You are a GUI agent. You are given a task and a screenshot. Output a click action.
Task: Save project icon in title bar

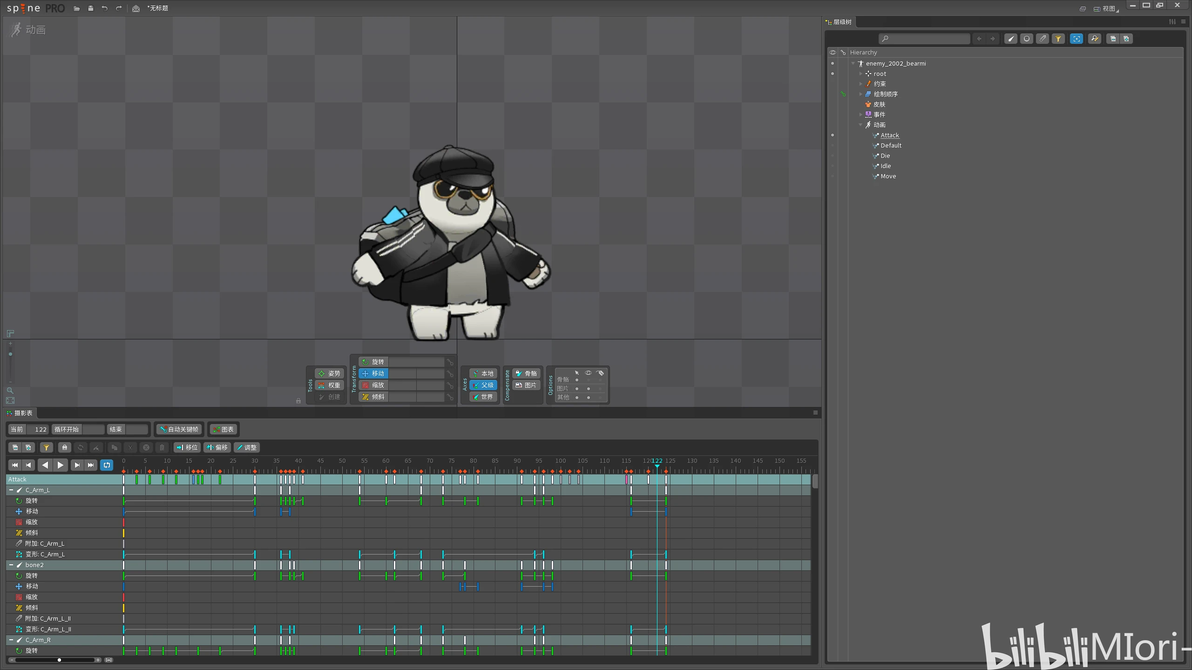click(x=90, y=8)
